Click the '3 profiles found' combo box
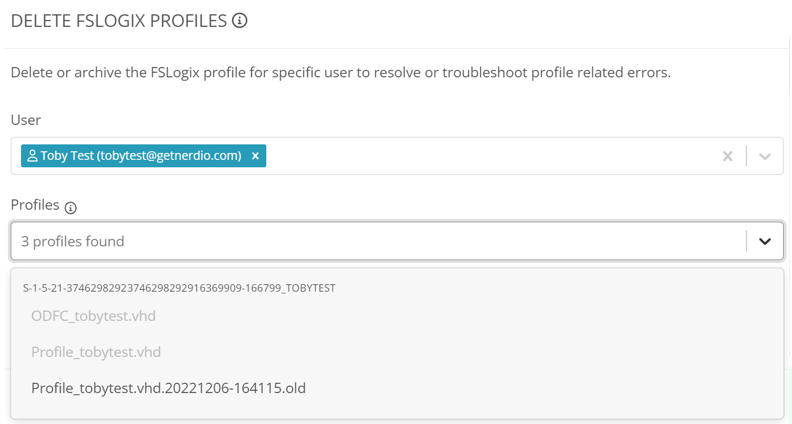The width and height of the screenshot is (792, 424). pyautogui.click(x=397, y=241)
